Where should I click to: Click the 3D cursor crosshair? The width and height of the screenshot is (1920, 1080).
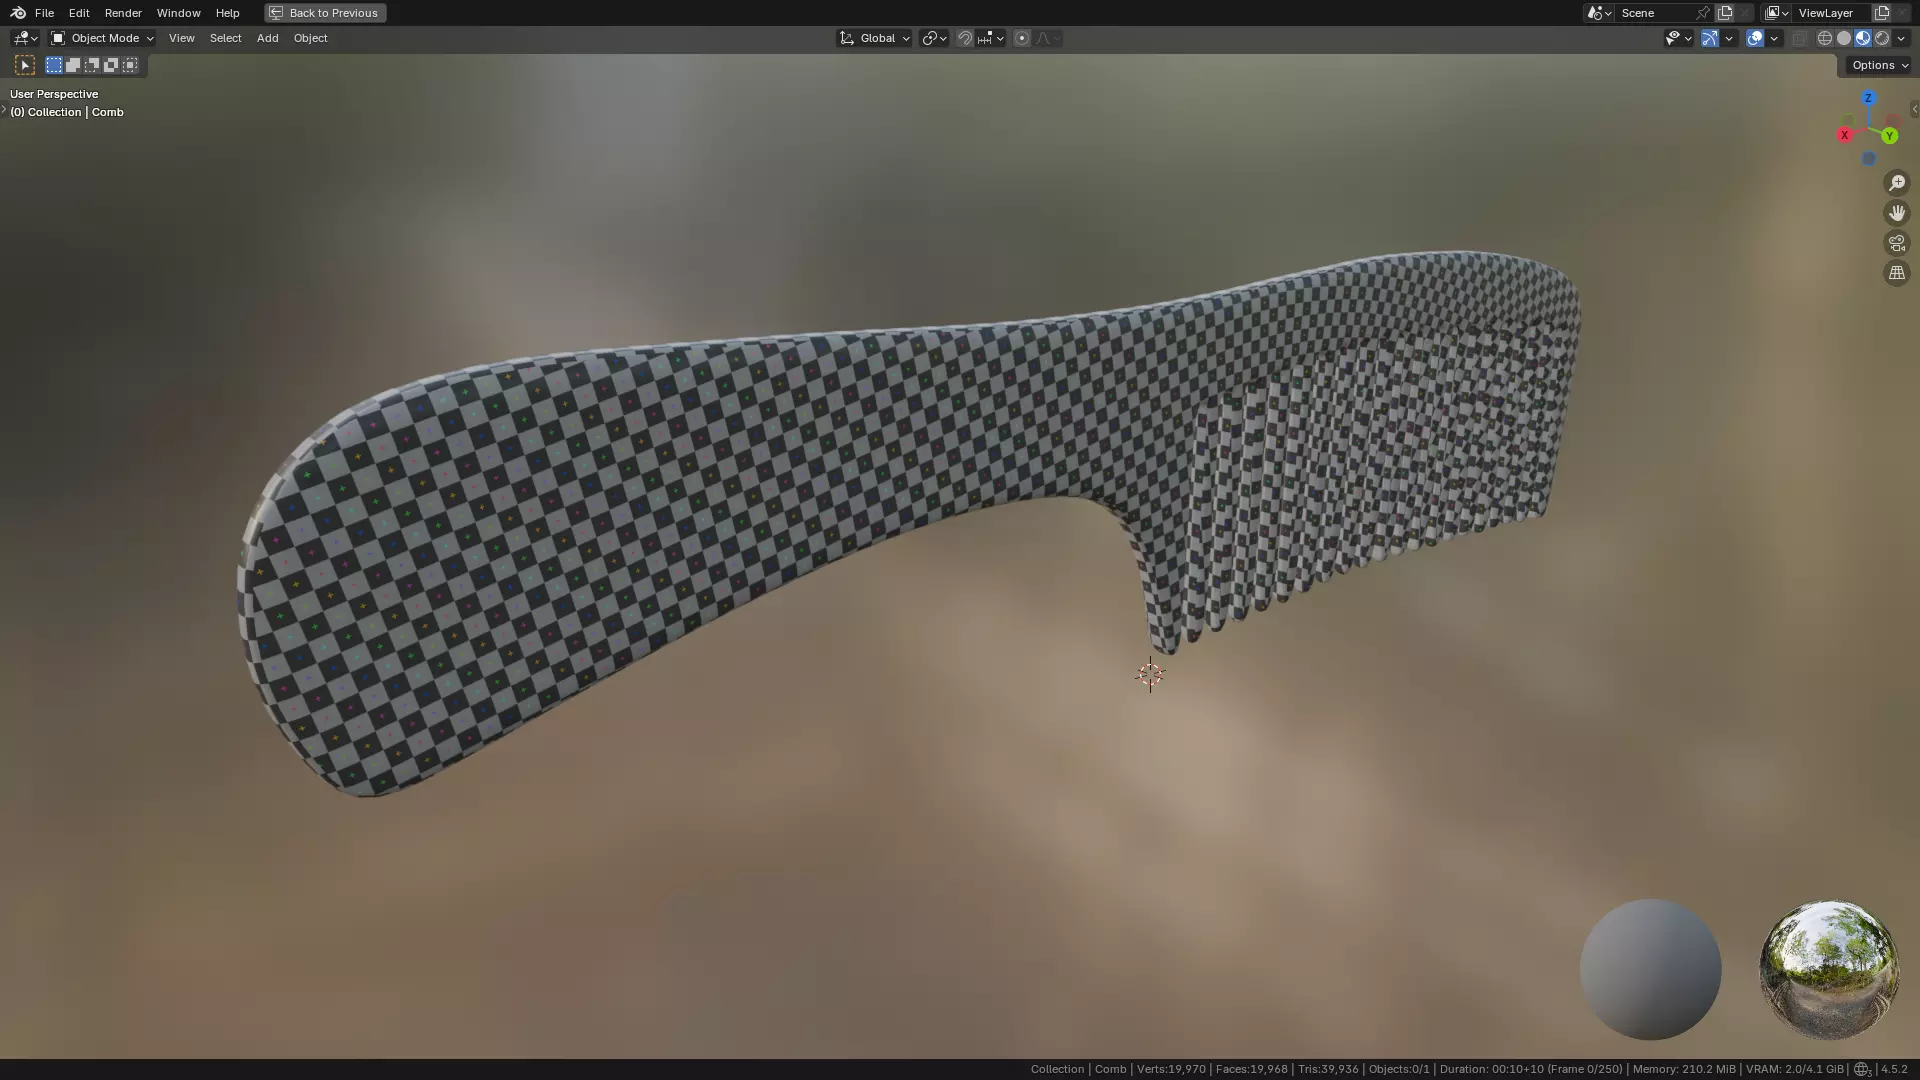pos(1150,675)
